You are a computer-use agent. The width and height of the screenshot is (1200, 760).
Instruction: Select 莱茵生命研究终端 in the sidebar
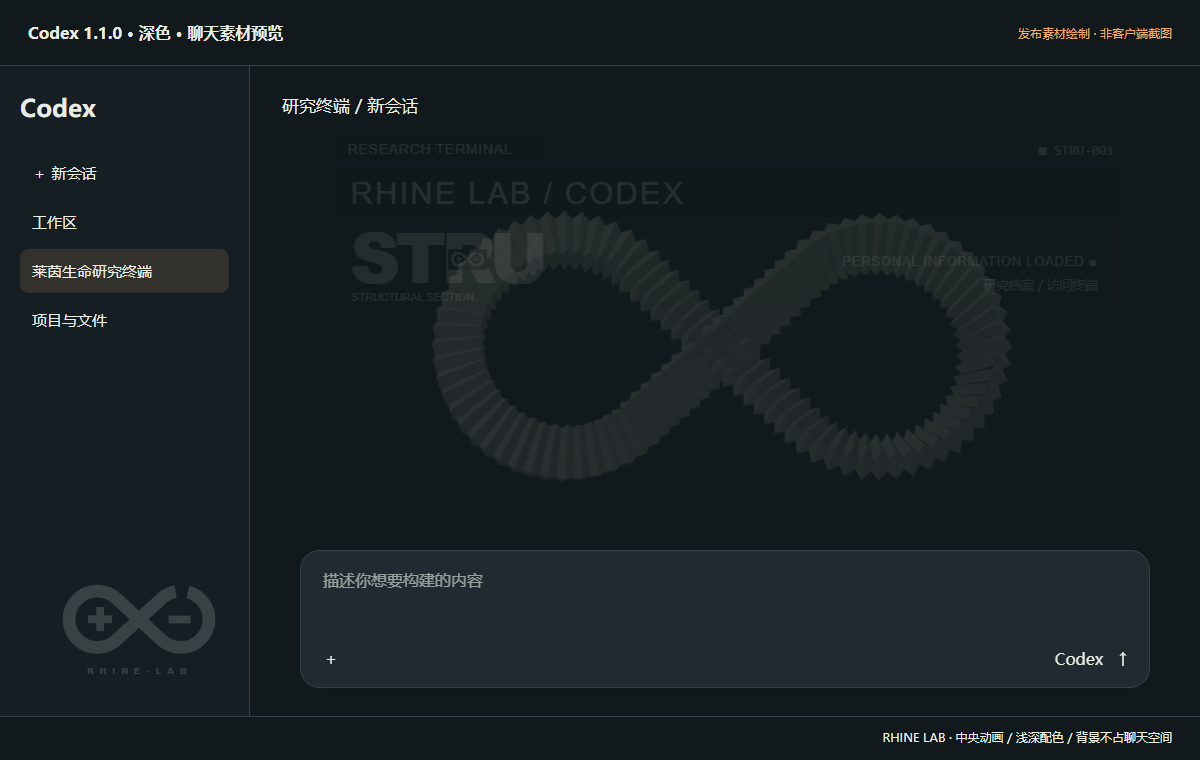pyautogui.click(x=124, y=271)
